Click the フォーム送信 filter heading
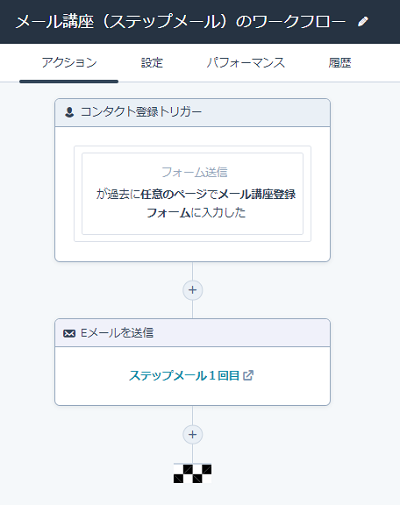The height and width of the screenshot is (505, 400). click(x=194, y=172)
